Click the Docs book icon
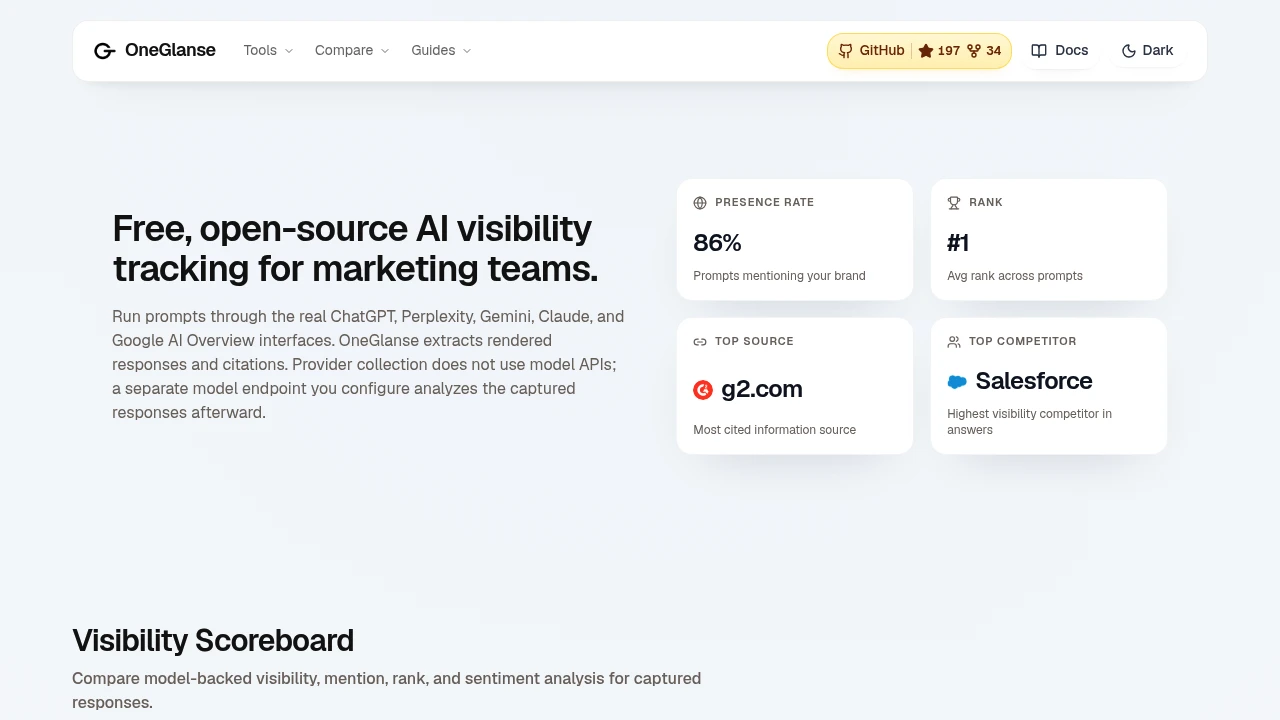1280x720 pixels. point(1039,51)
